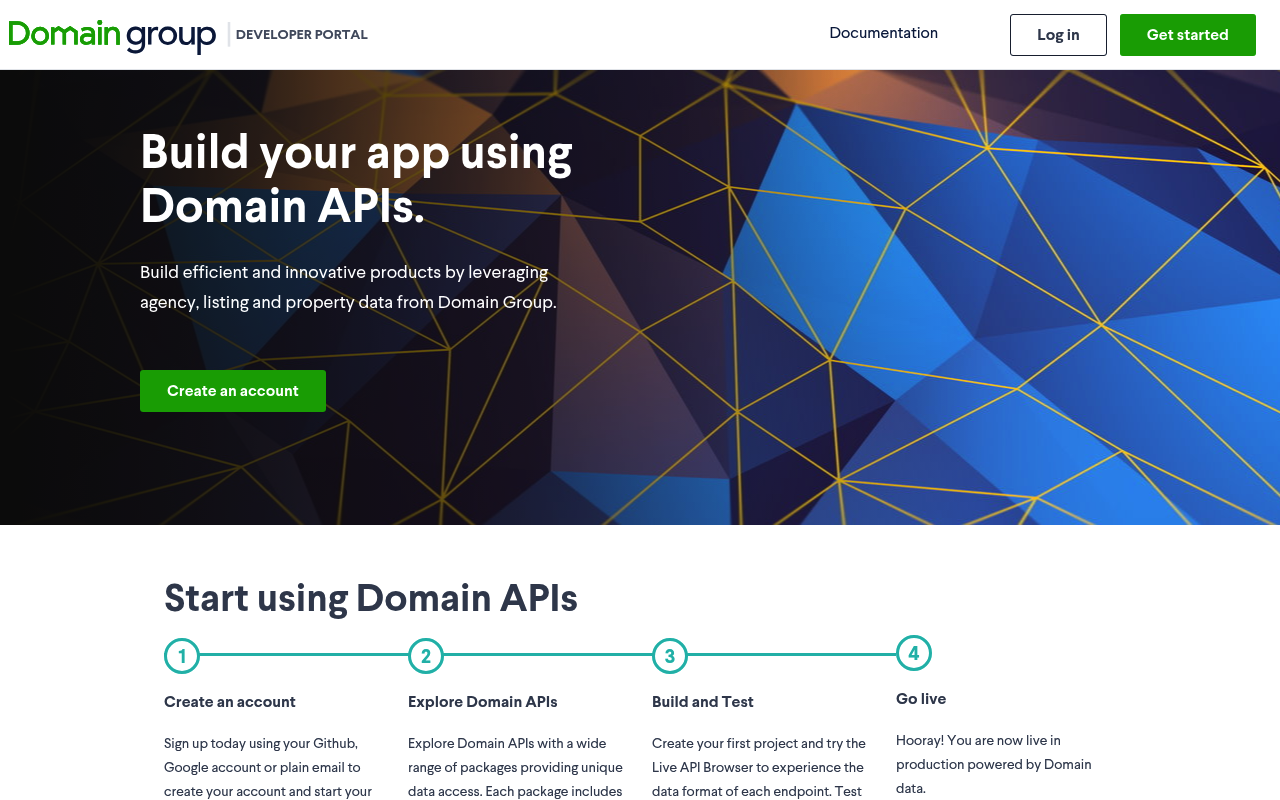1280x800 pixels.
Task: Open the Developer Portal home link
Action: 301,35
